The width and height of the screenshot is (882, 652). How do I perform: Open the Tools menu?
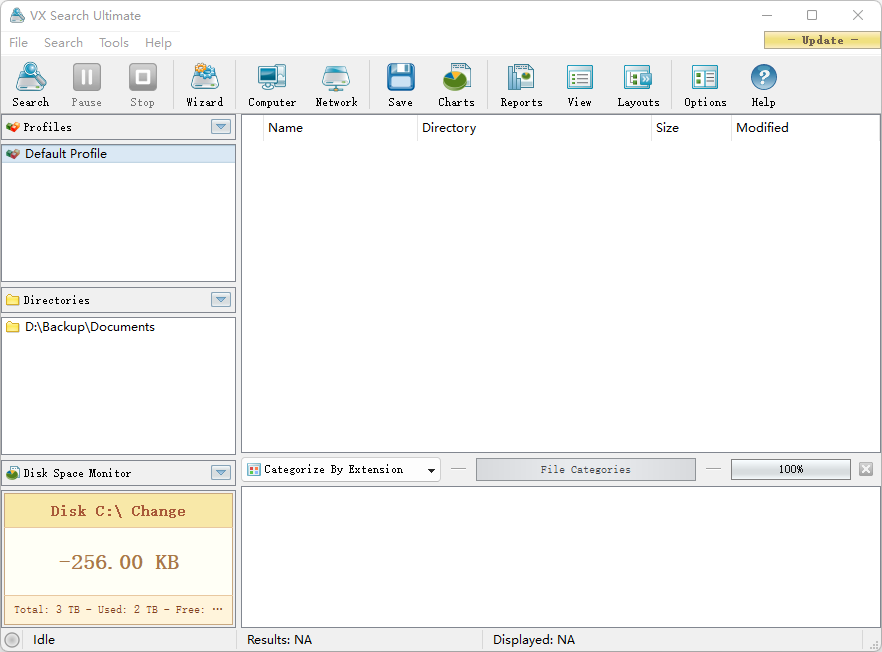[x=114, y=43]
